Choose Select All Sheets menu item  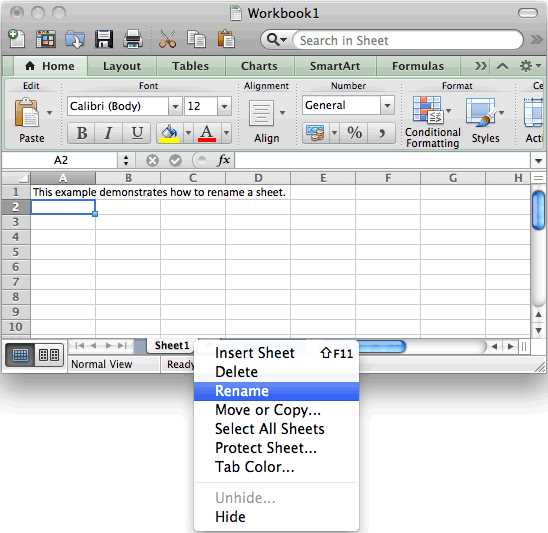point(276,429)
